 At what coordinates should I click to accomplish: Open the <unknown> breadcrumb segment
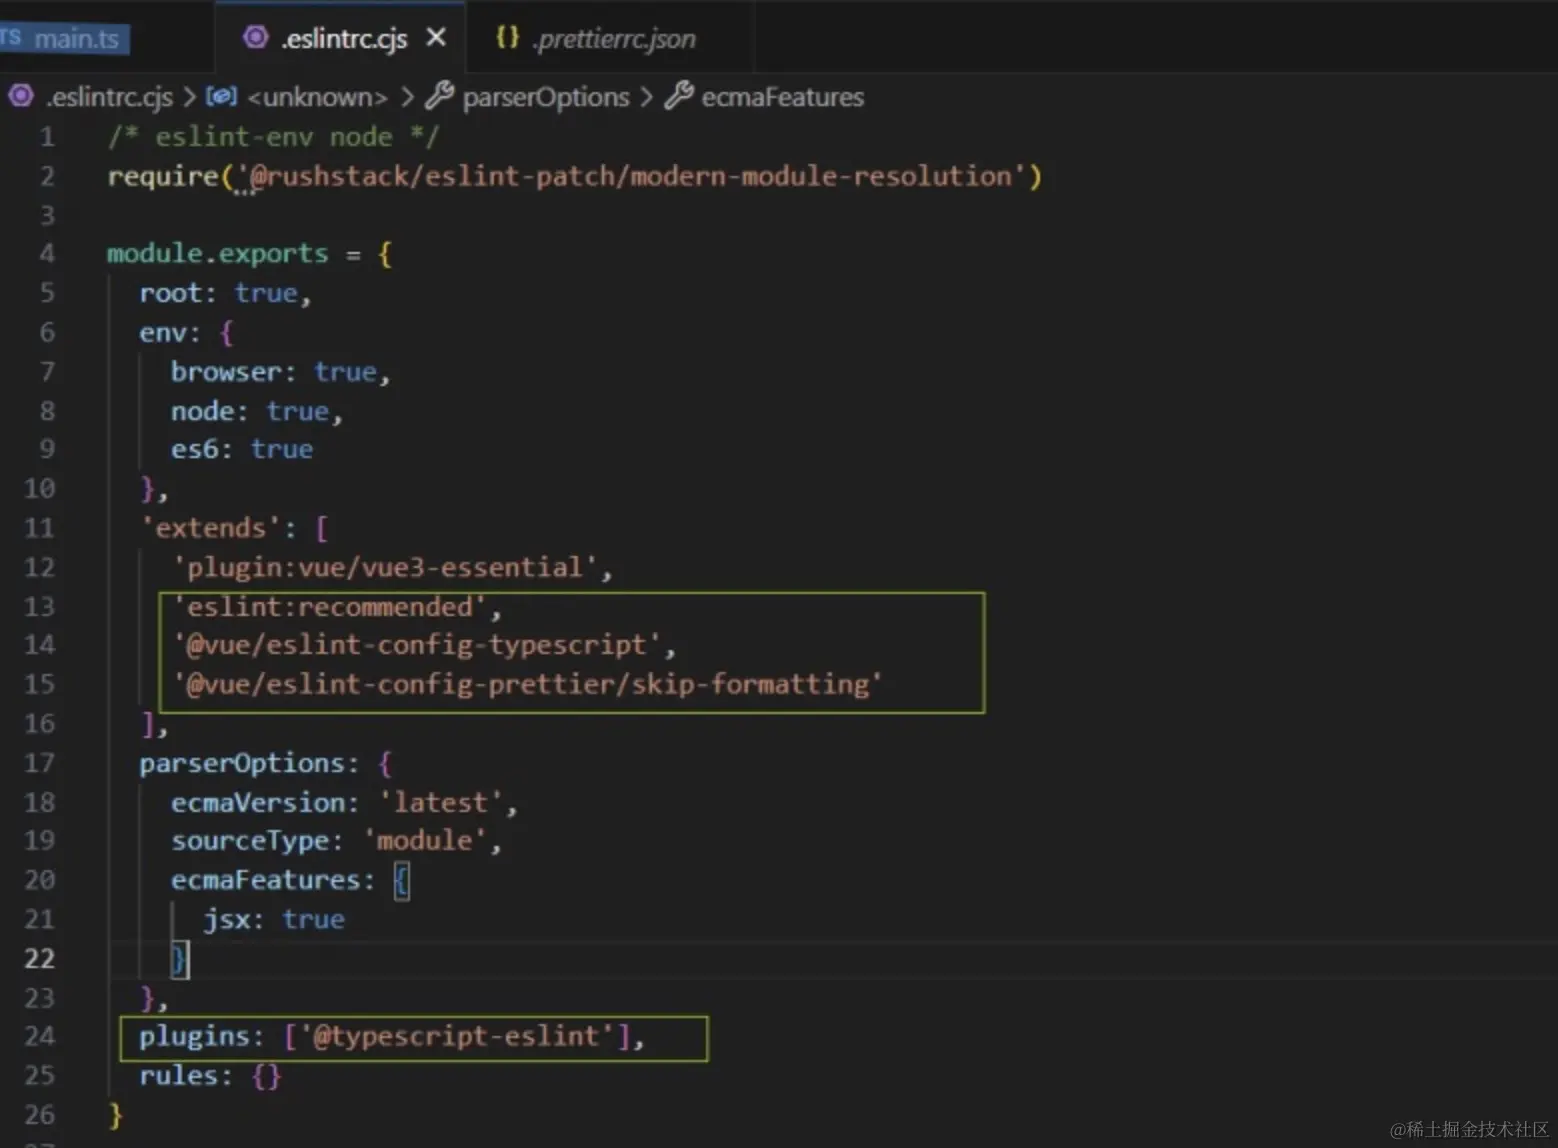point(317,97)
